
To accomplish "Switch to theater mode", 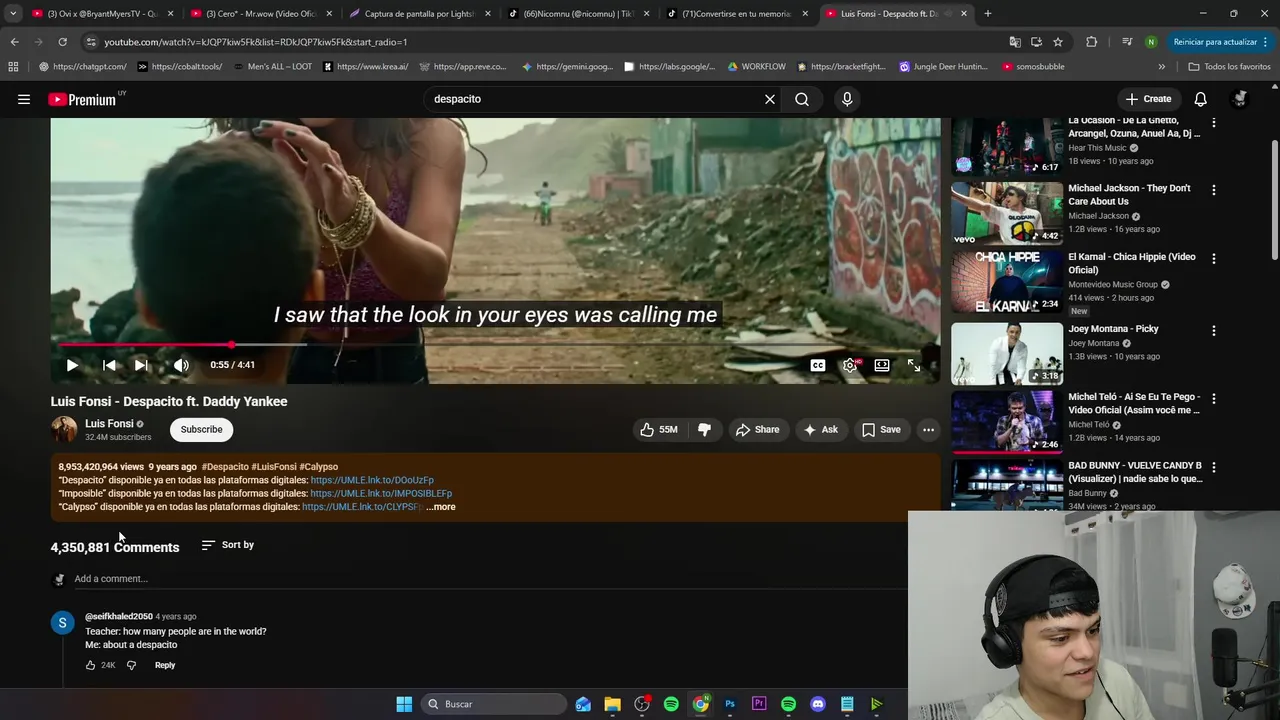I will tap(882, 365).
